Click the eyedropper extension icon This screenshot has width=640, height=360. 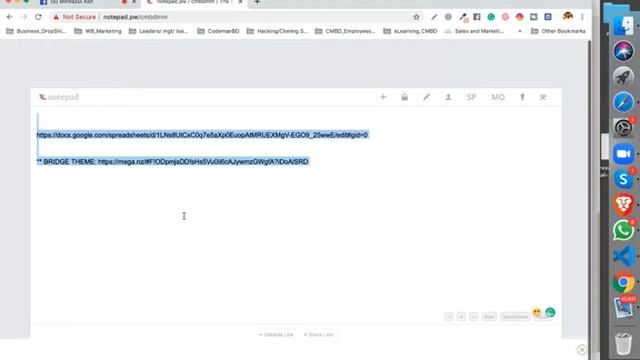[463, 17]
